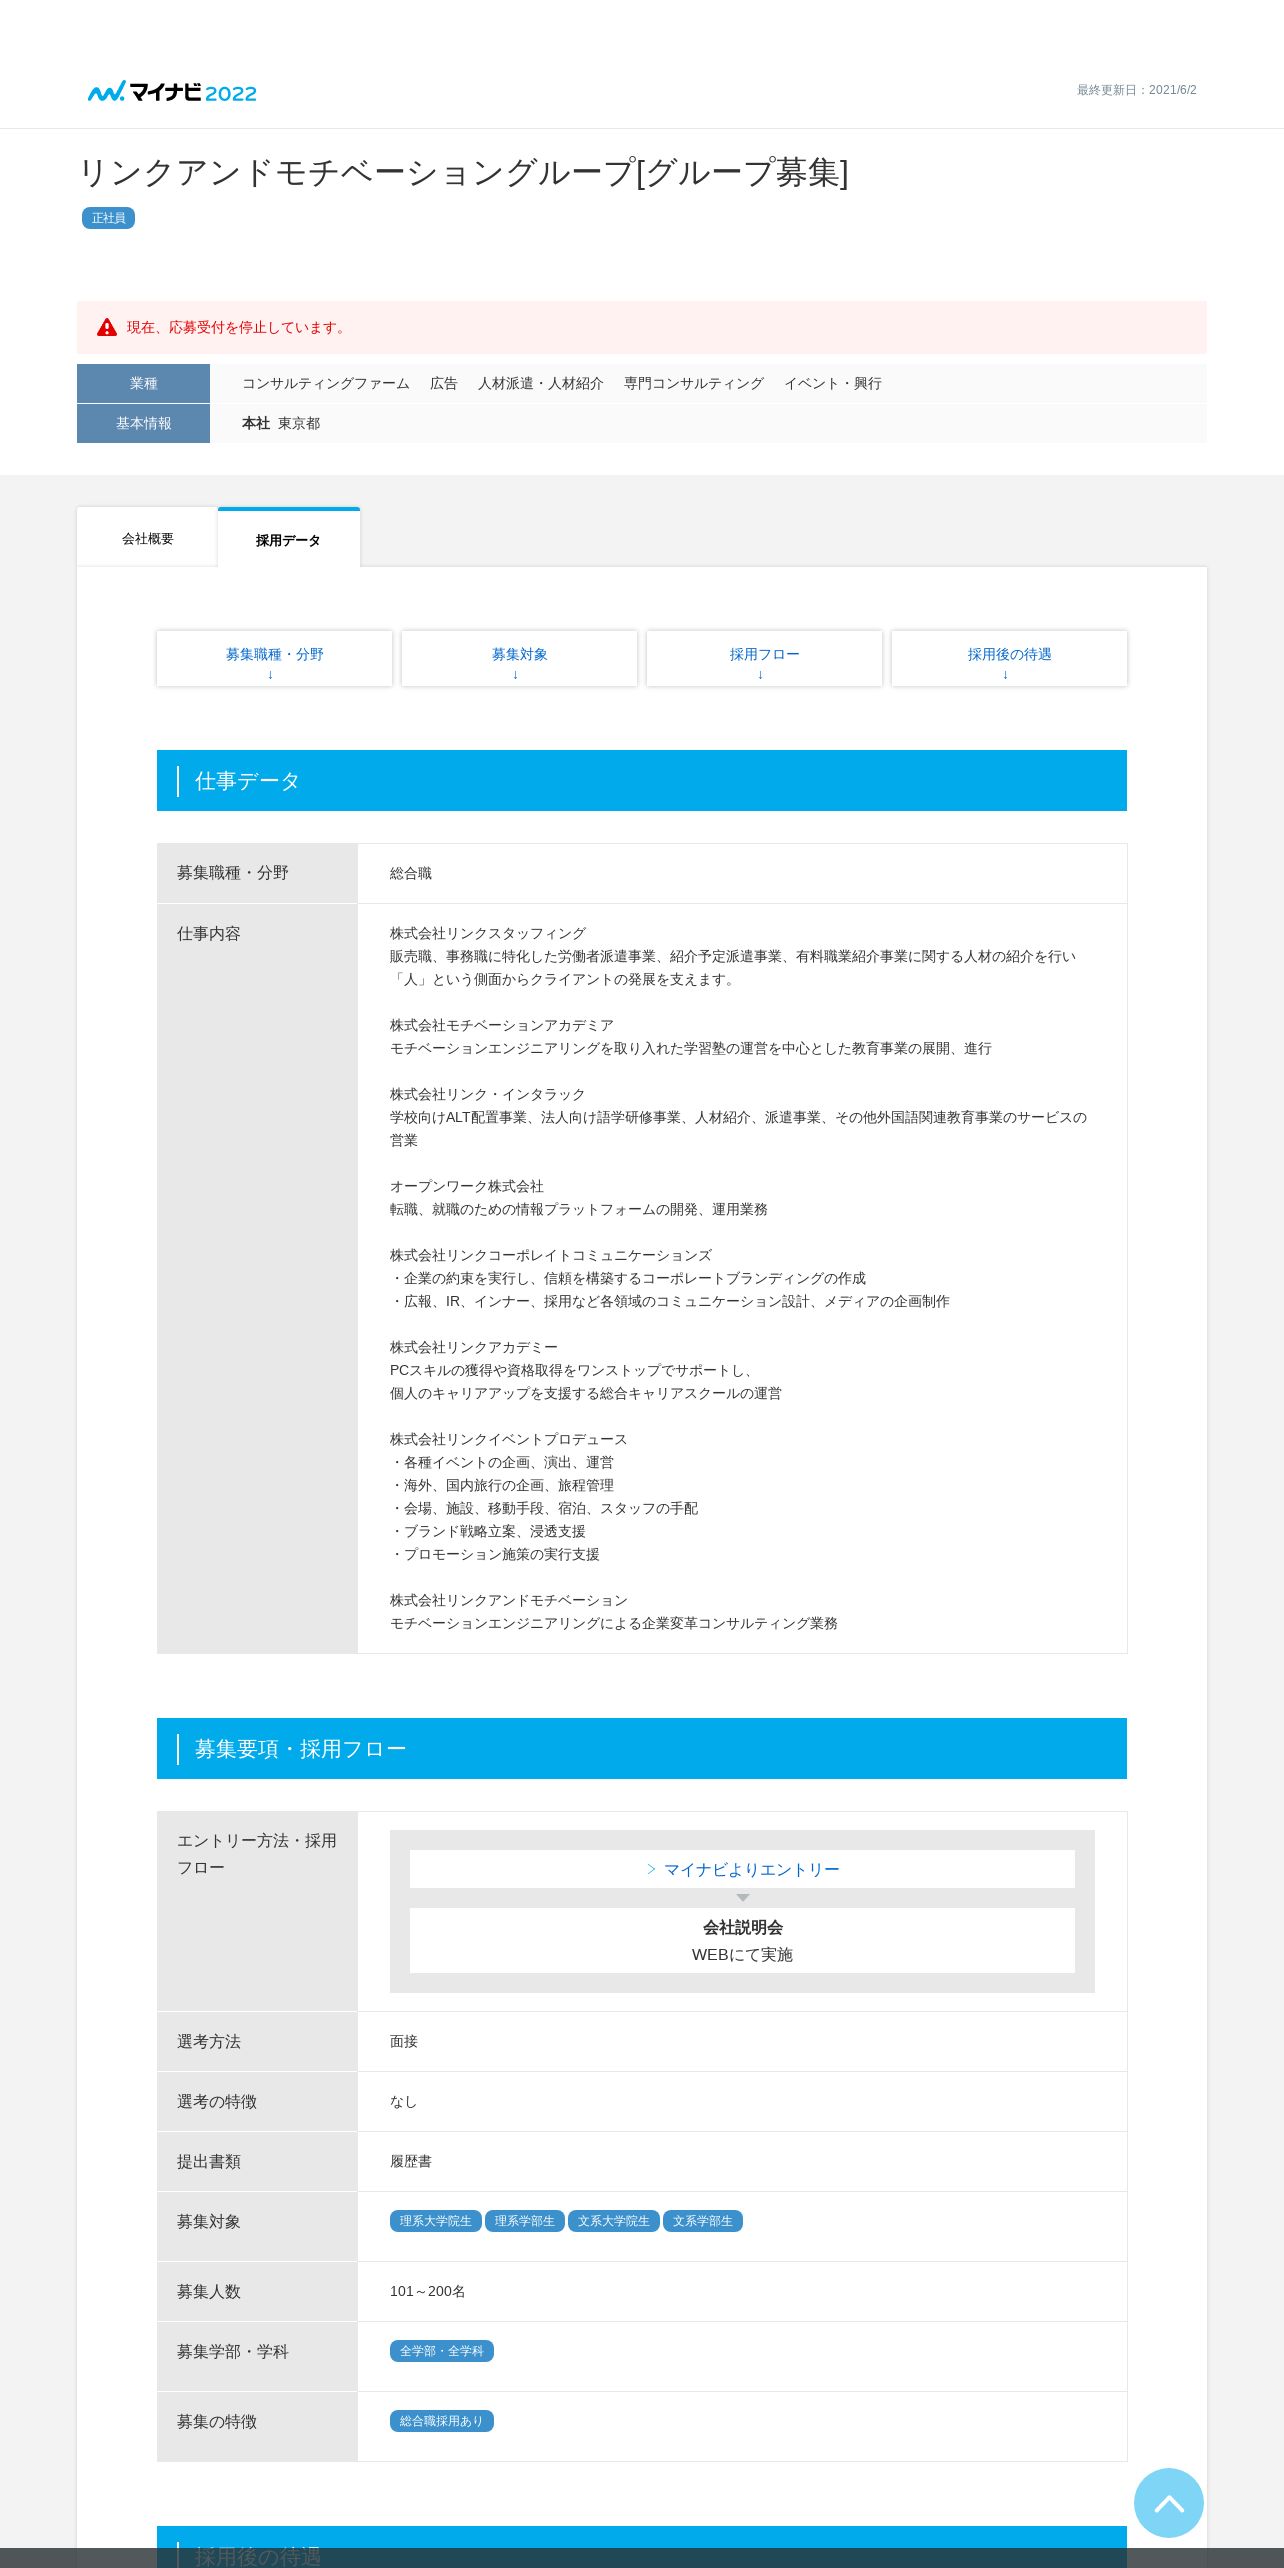Click the 文系大学院生 tag

pyautogui.click(x=613, y=2221)
